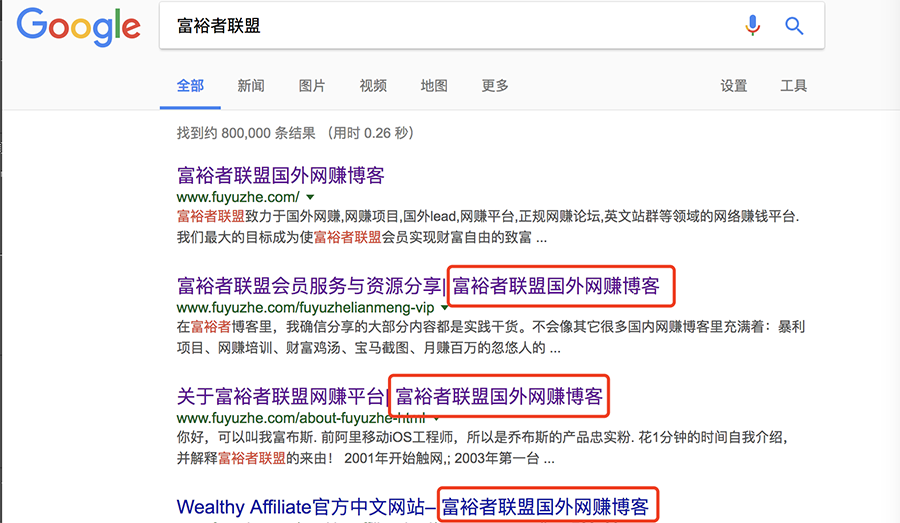
Task: Switch to the 图片 tab
Action: point(312,86)
